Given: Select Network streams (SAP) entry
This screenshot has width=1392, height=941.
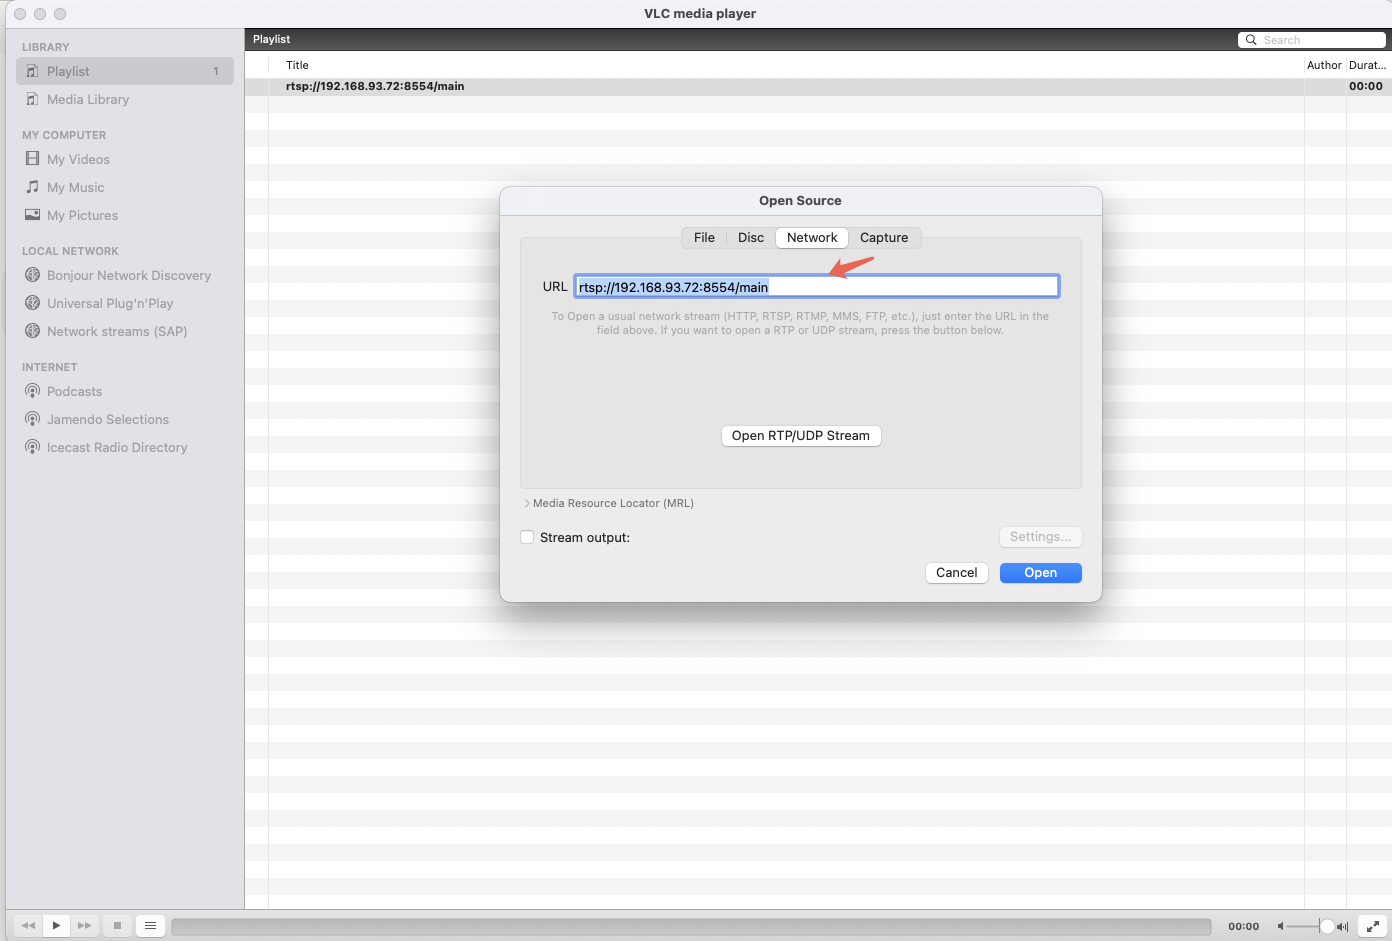Looking at the screenshot, I should tap(117, 331).
